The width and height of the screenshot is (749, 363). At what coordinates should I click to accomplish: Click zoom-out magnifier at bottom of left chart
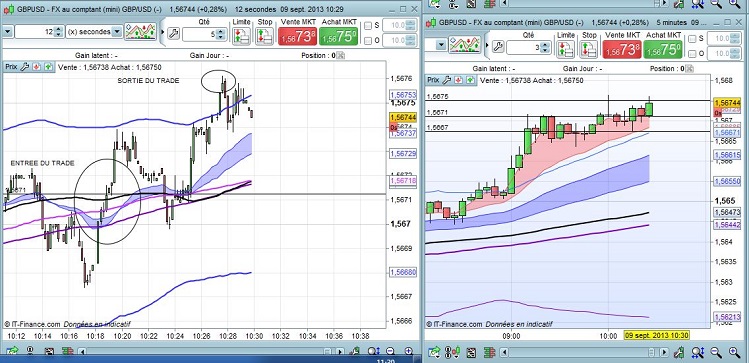[x=390, y=352]
